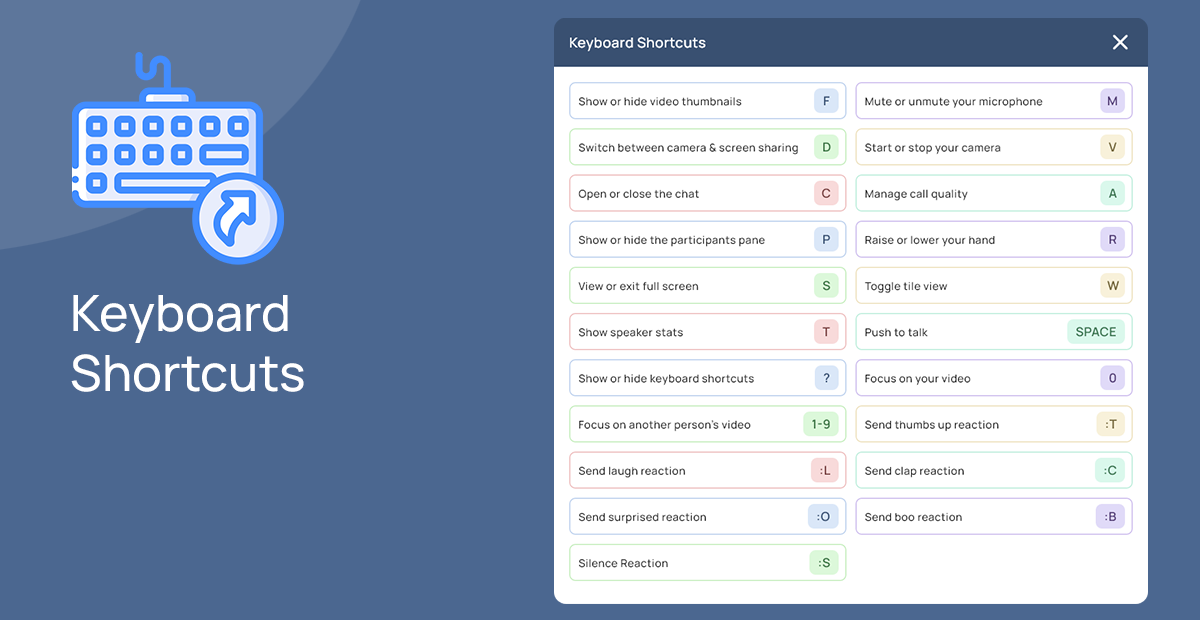Click the SPACE key badge
This screenshot has height=620, width=1200.
pos(1095,332)
